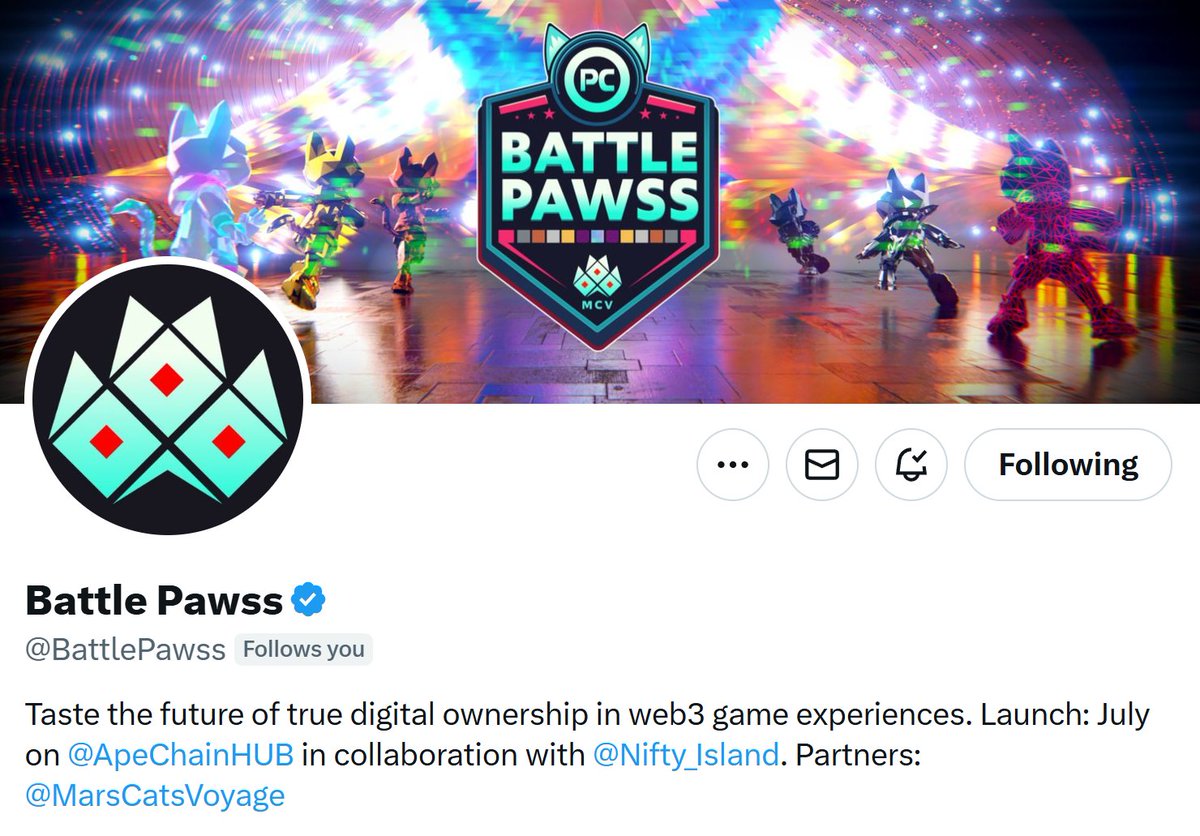Toggle the notification bell icon
This screenshot has height=836, width=1200.
point(911,464)
